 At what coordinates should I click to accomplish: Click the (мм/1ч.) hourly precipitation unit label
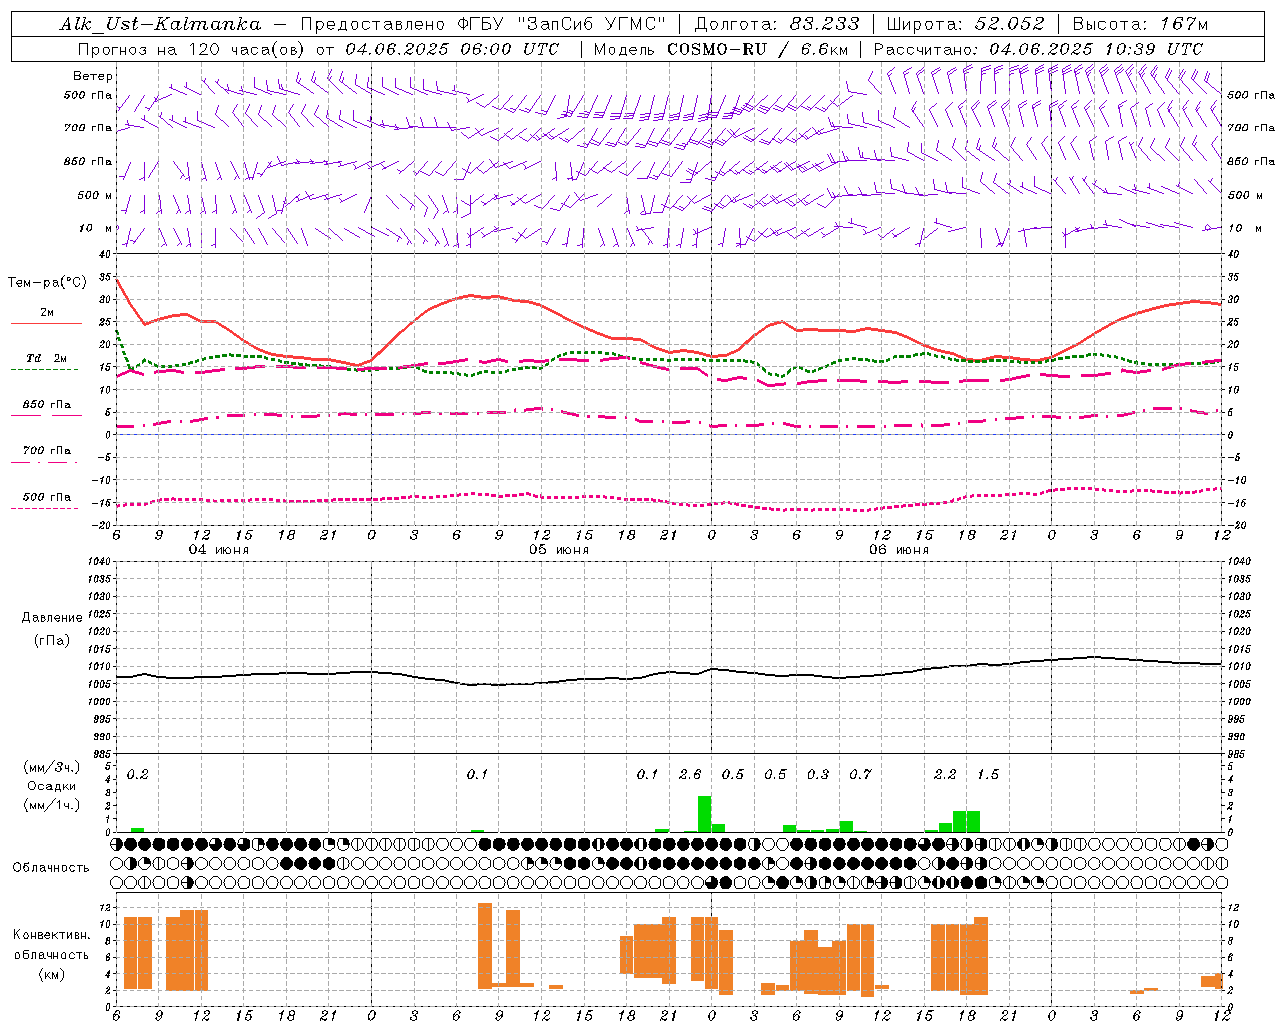[51, 805]
